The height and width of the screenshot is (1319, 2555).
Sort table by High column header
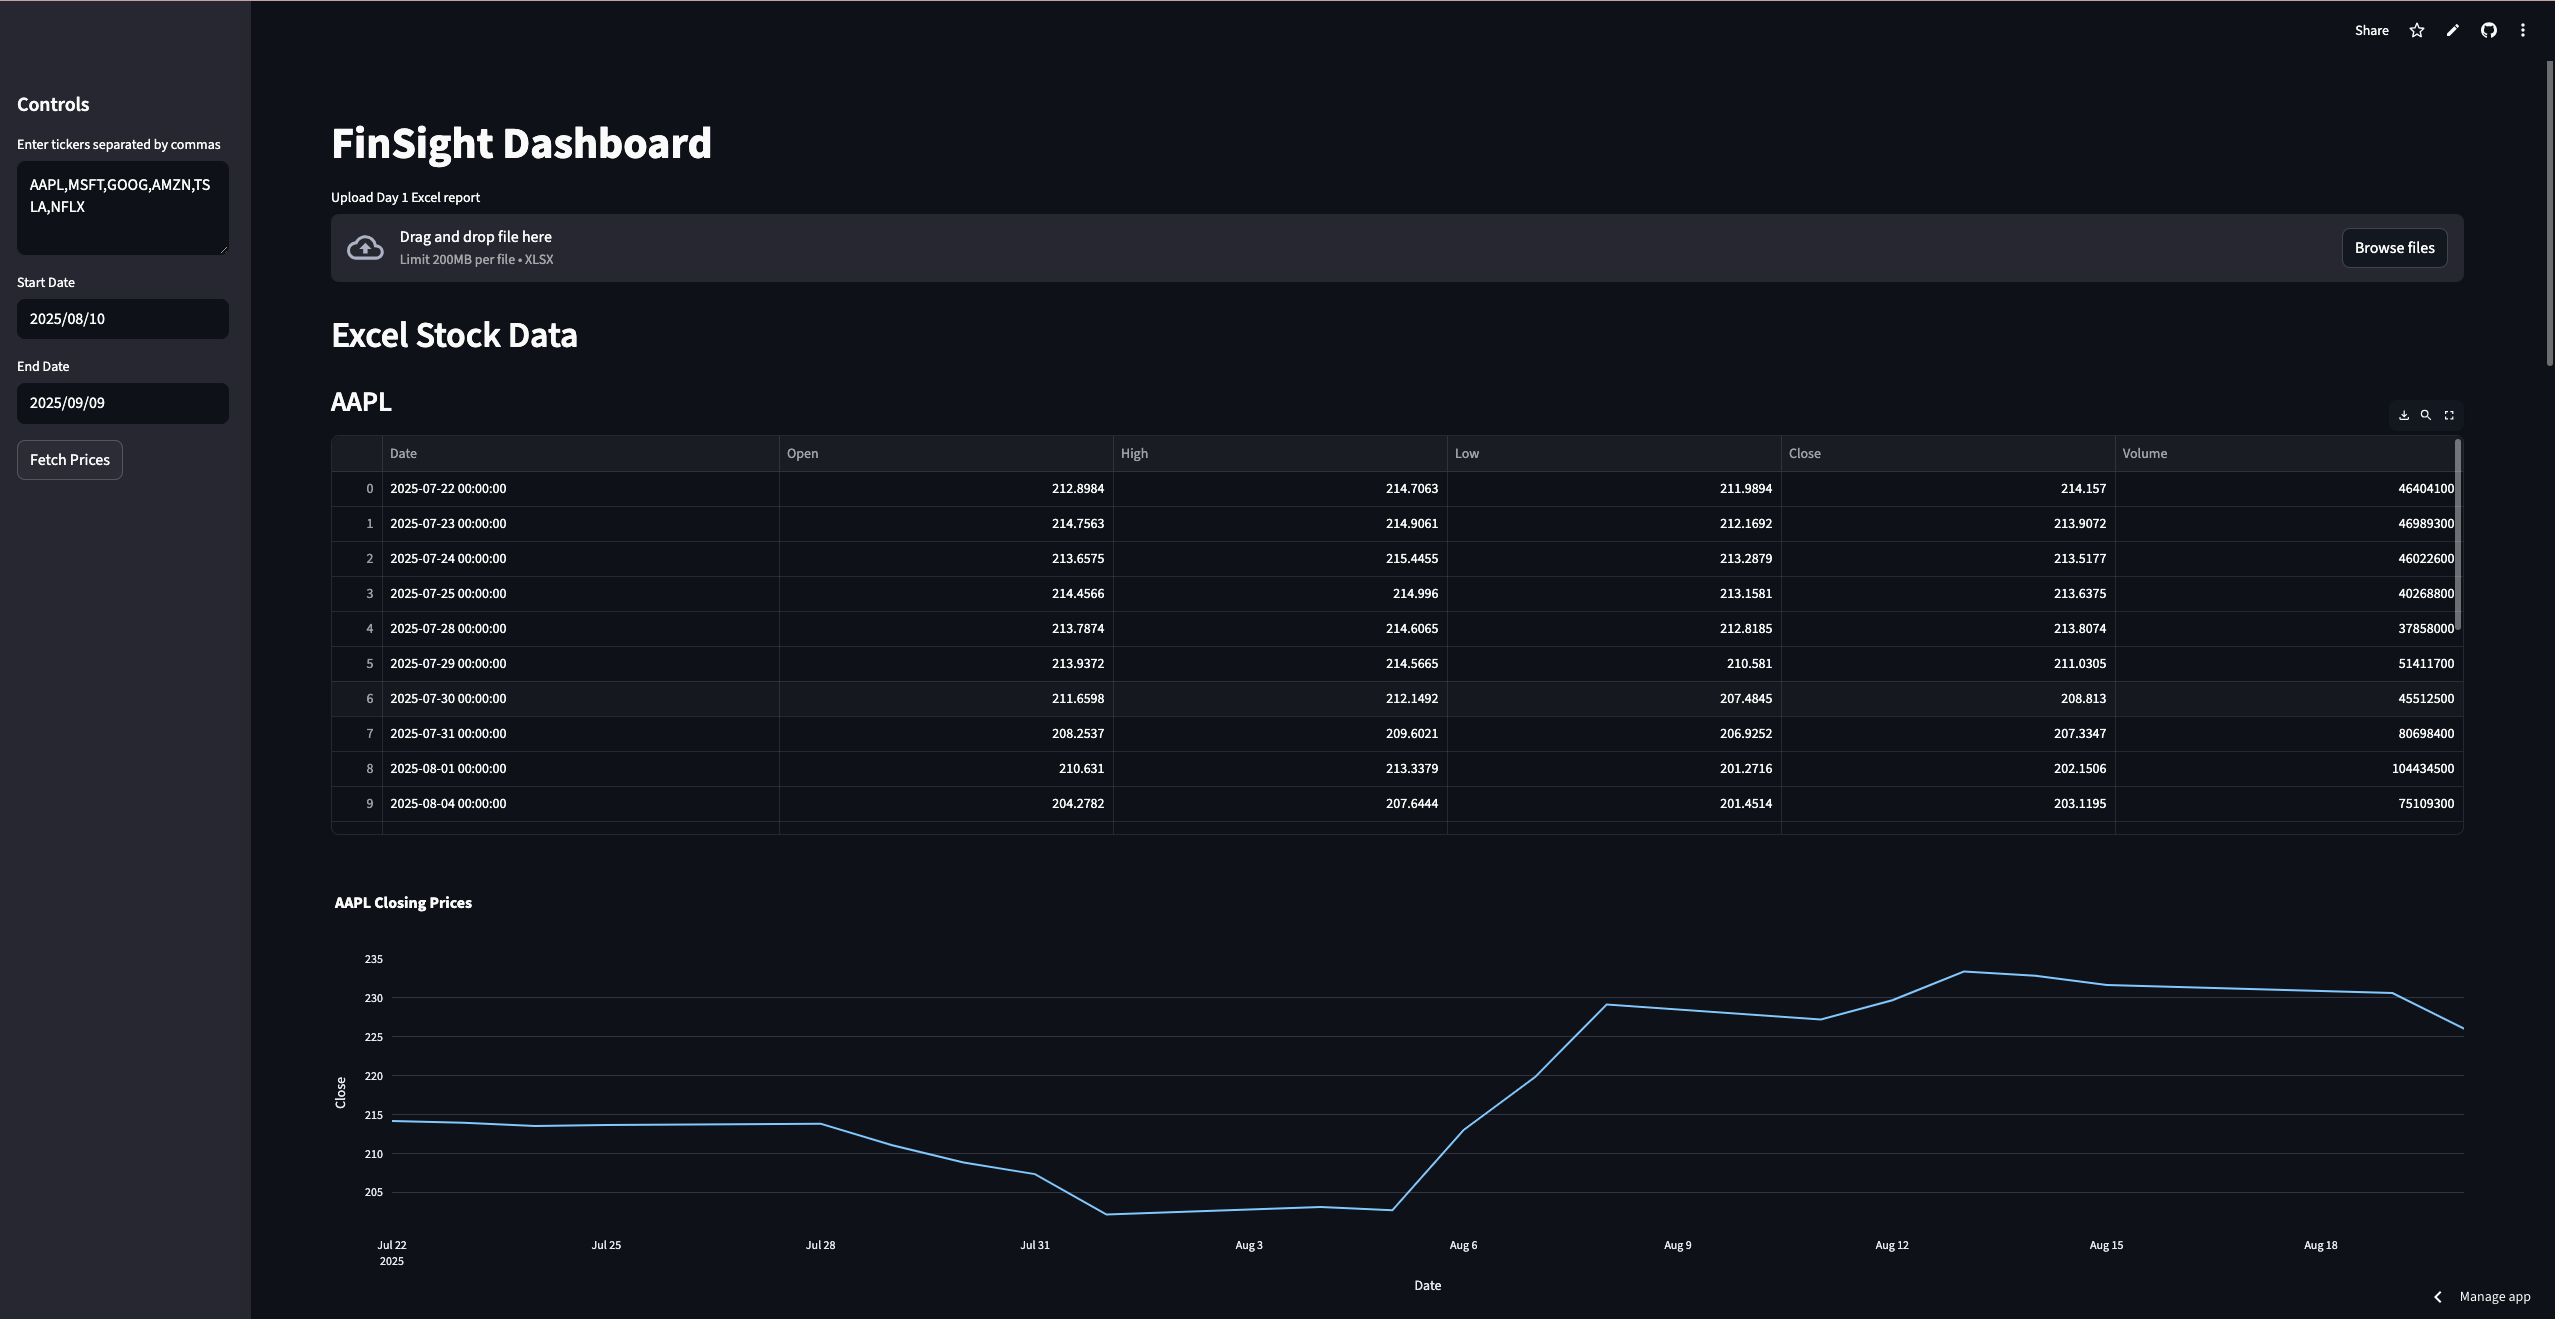coord(1280,454)
